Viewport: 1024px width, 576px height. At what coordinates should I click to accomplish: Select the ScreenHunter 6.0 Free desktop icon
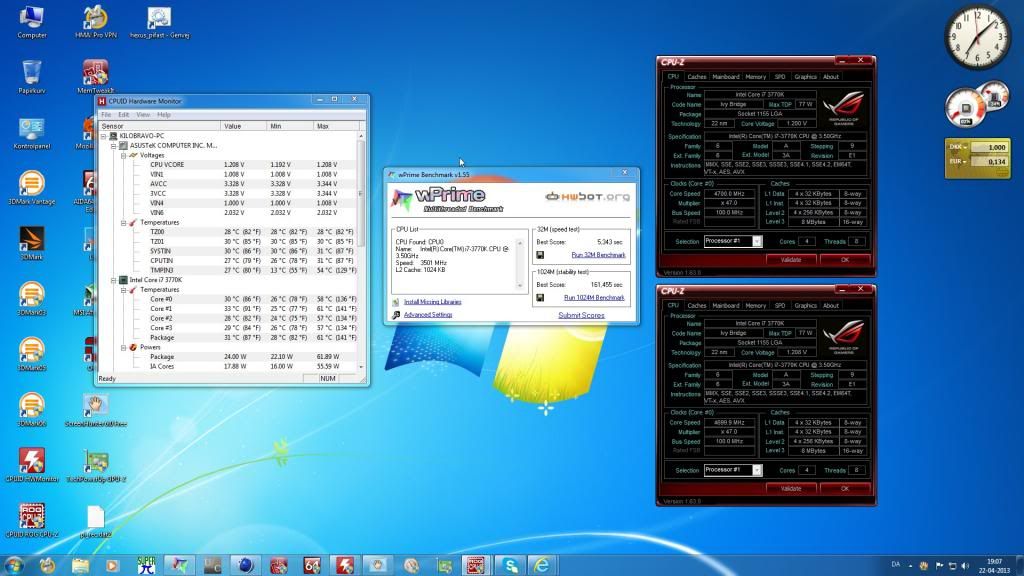[95, 410]
